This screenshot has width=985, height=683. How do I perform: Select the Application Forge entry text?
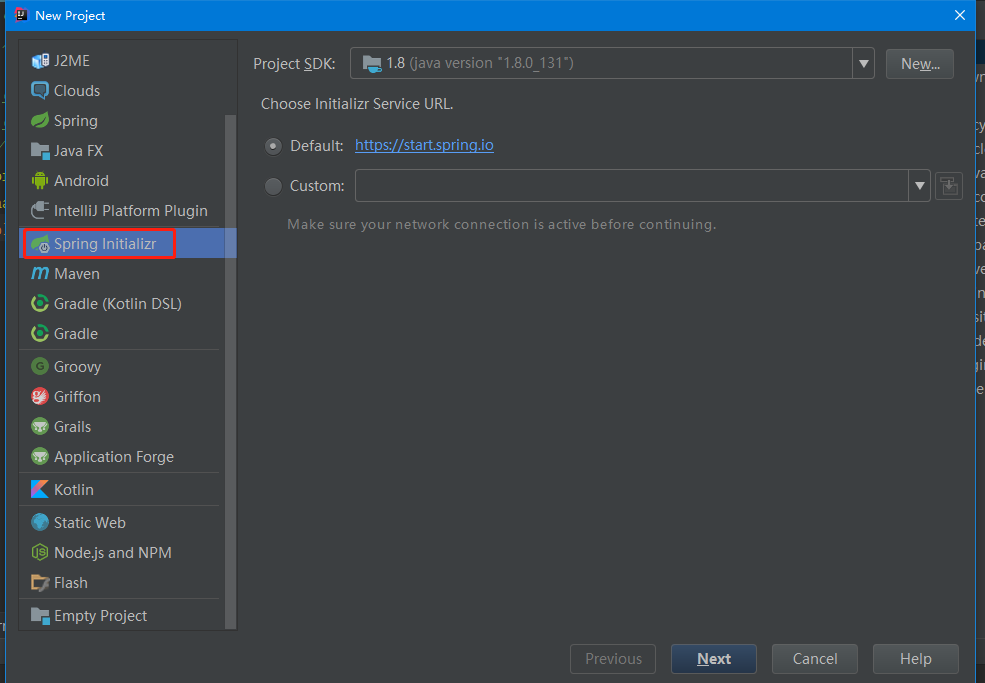(114, 457)
